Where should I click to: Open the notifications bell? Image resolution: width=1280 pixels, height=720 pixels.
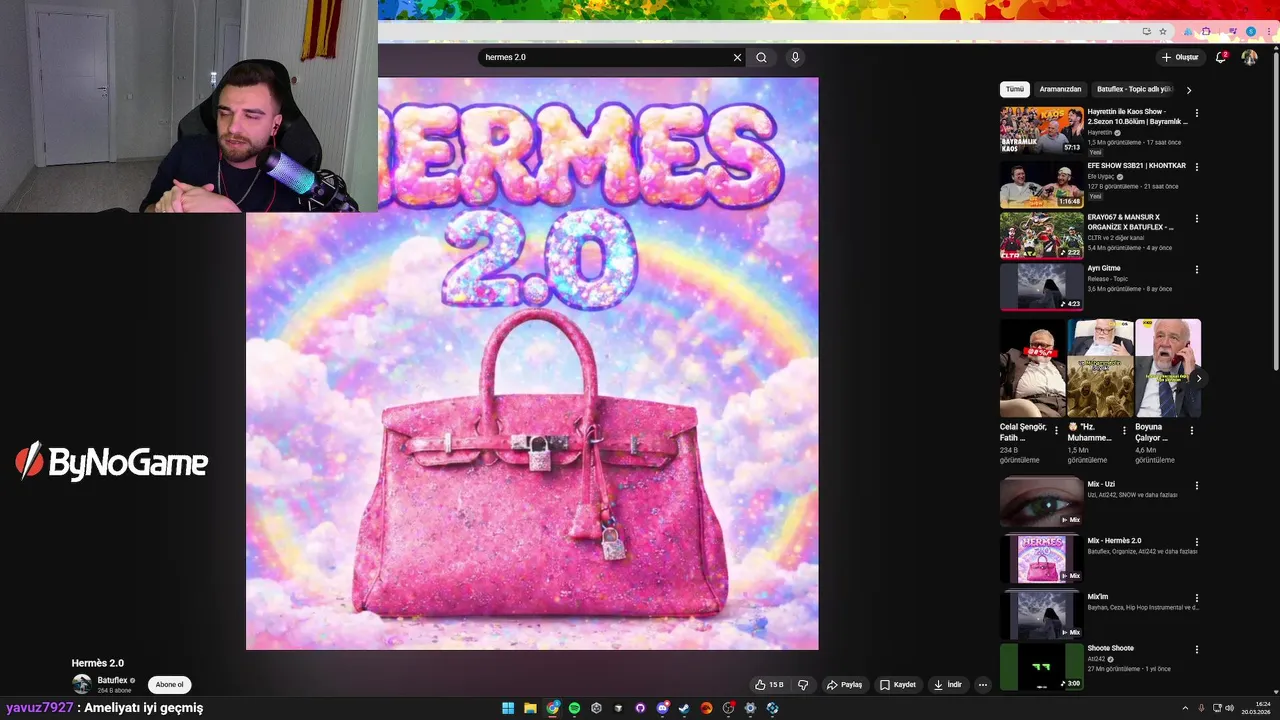1221,57
